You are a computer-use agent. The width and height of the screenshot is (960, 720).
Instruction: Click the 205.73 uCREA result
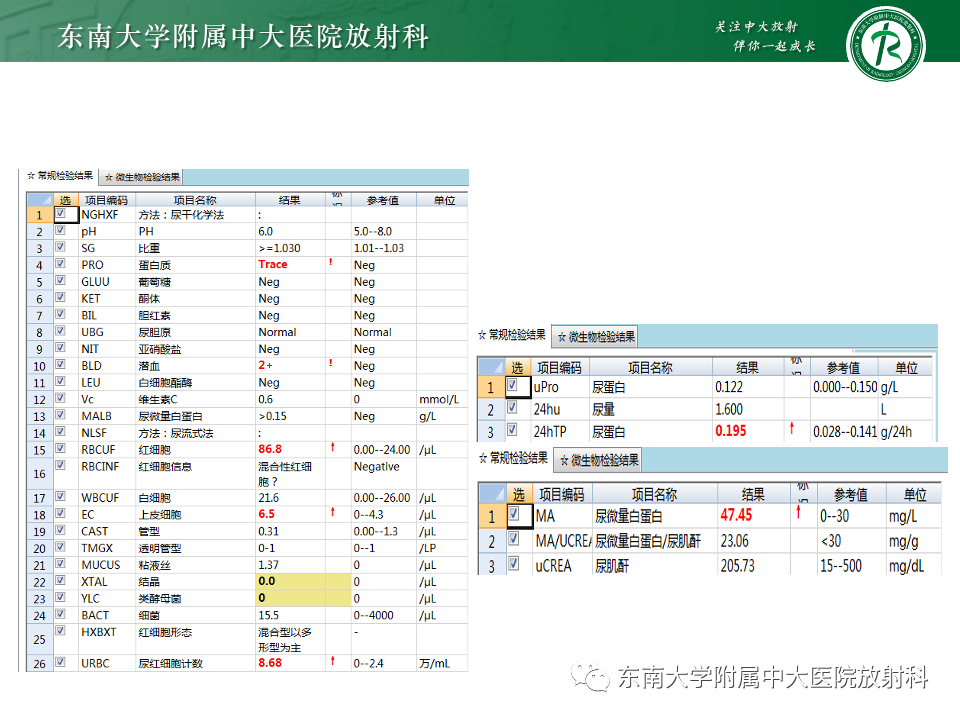click(x=737, y=566)
